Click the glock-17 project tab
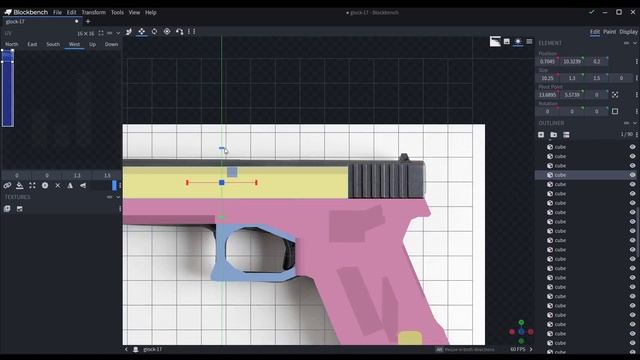Viewport: 640px width, 360px height. point(41,22)
